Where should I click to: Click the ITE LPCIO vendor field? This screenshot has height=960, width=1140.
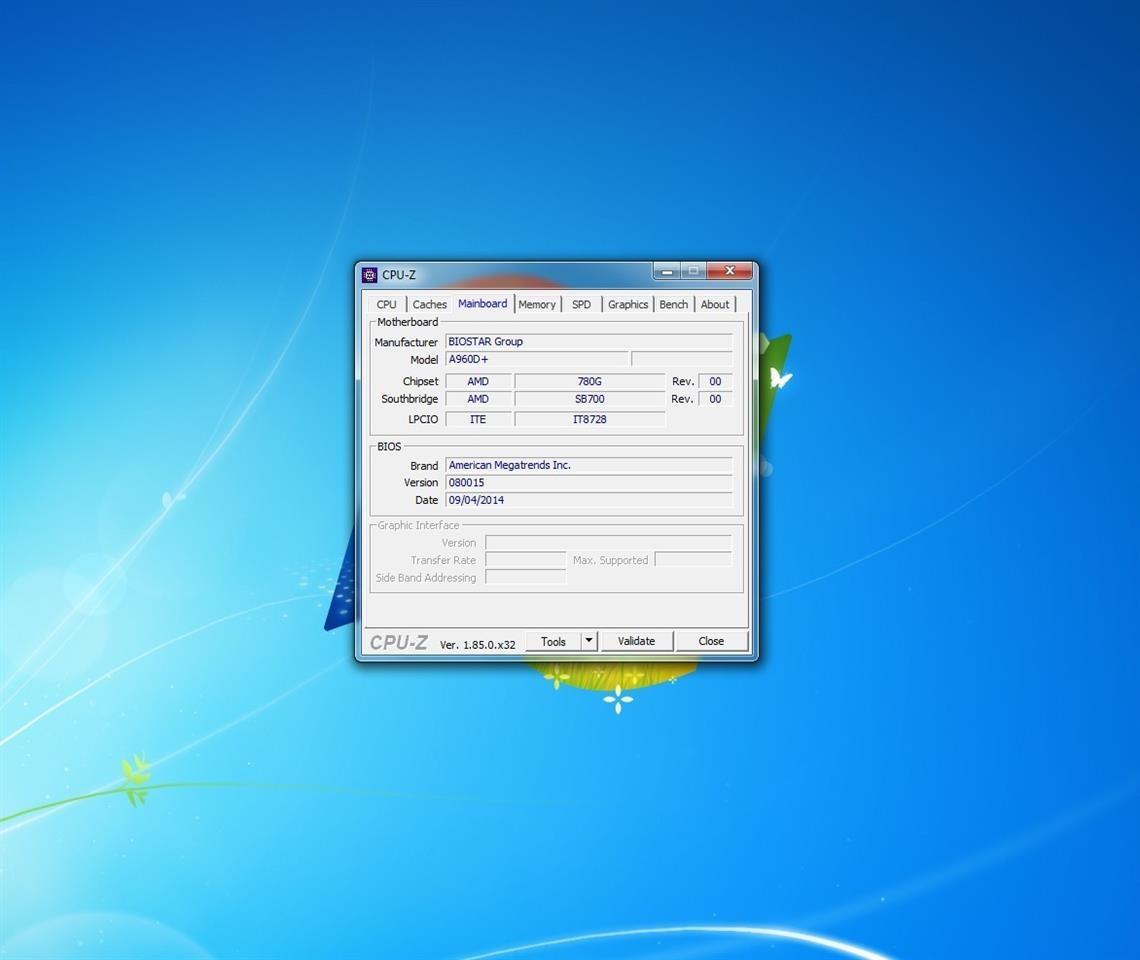[x=478, y=419]
